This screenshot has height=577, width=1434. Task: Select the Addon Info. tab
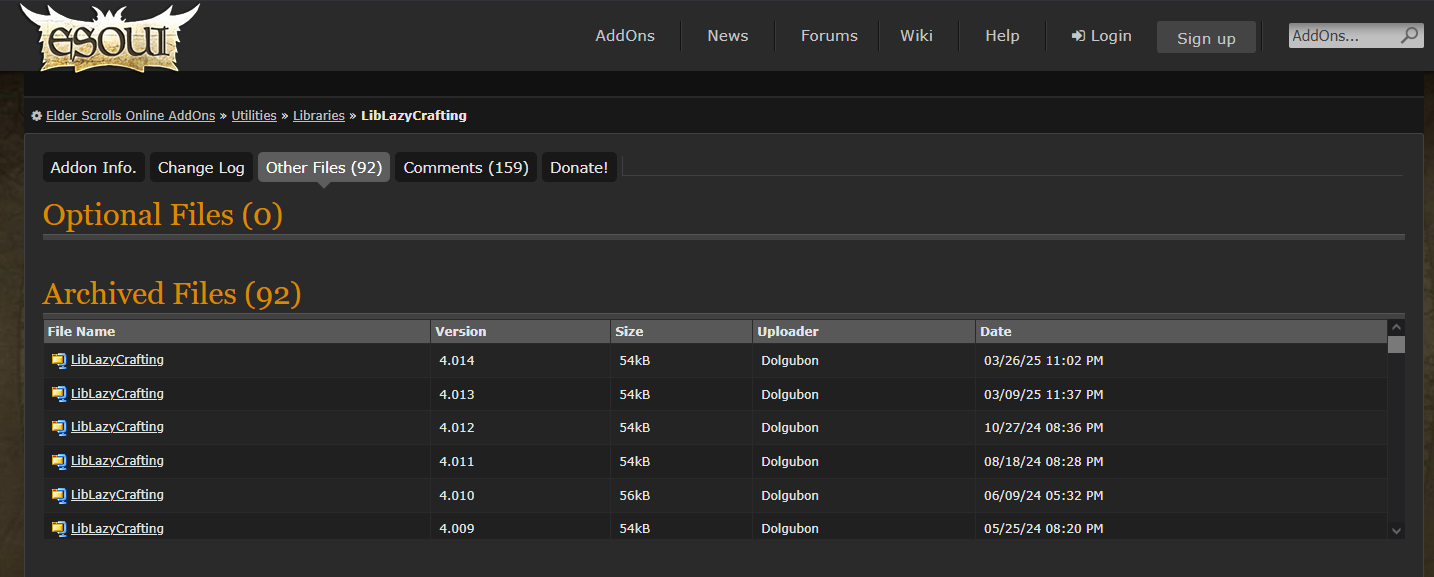[93, 168]
